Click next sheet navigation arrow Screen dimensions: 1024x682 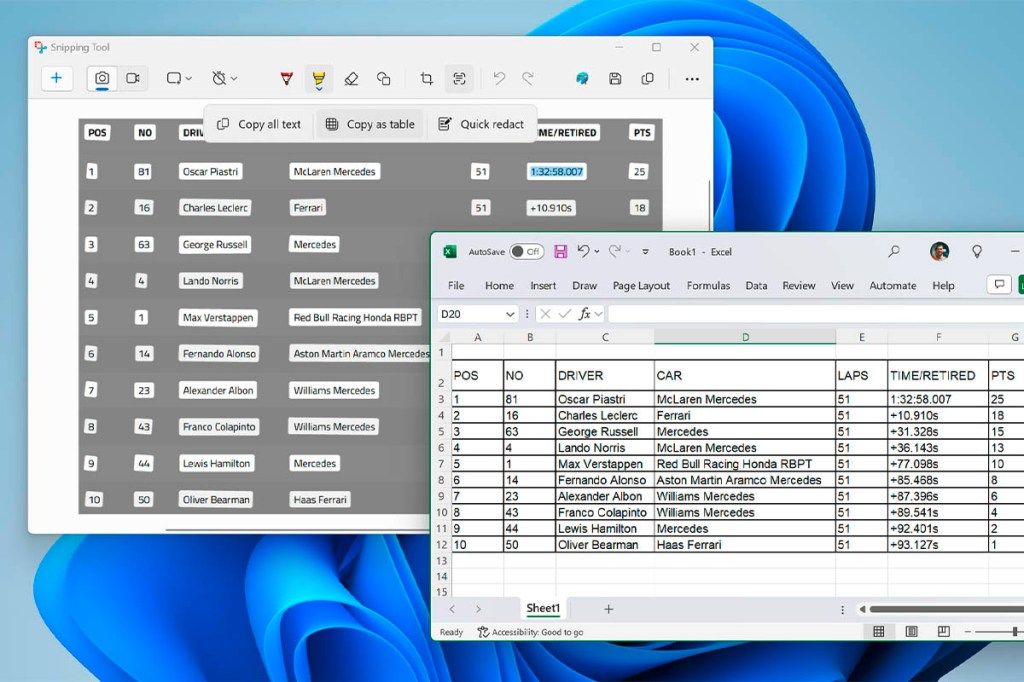tap(478, 609)
